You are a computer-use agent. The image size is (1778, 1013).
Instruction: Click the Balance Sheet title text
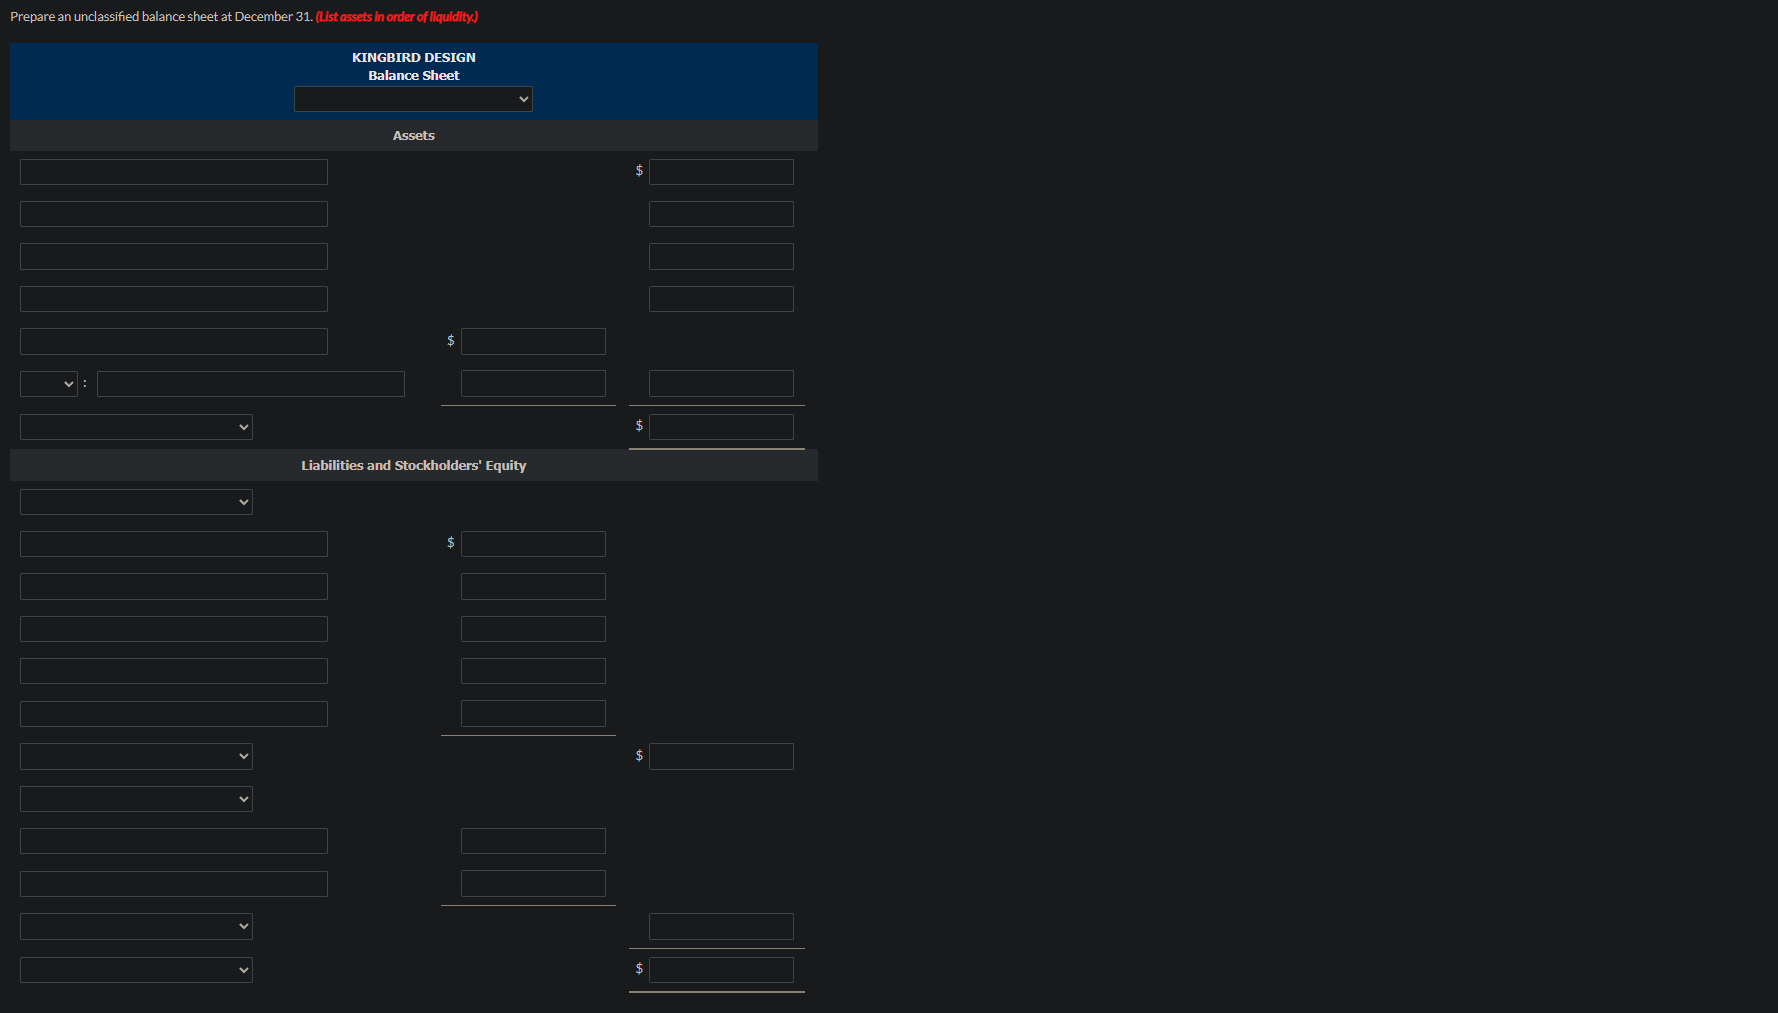pyautogui.click(x=414, y=75)
